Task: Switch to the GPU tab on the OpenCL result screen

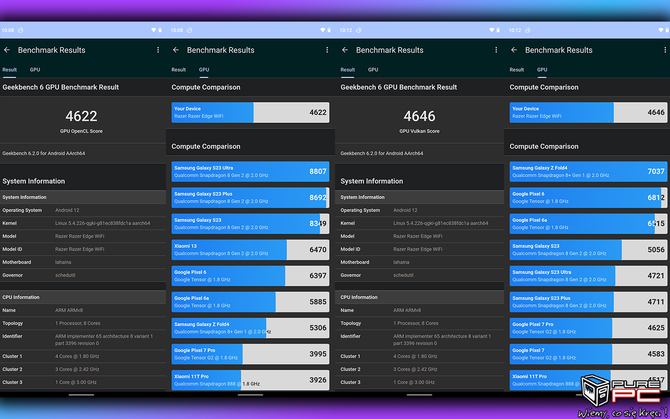Action: click(x=35, y=70)
